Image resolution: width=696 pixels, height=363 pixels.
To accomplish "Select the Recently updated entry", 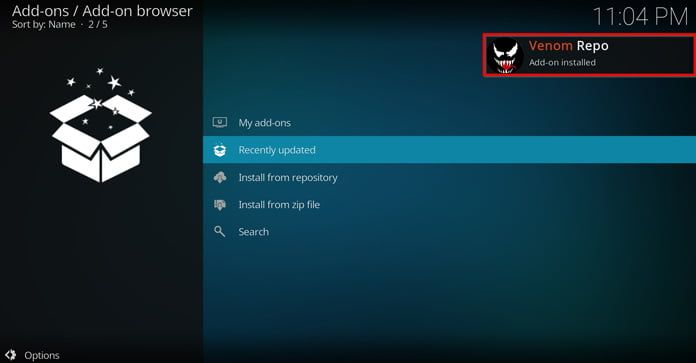I will (x=449, y=150).
